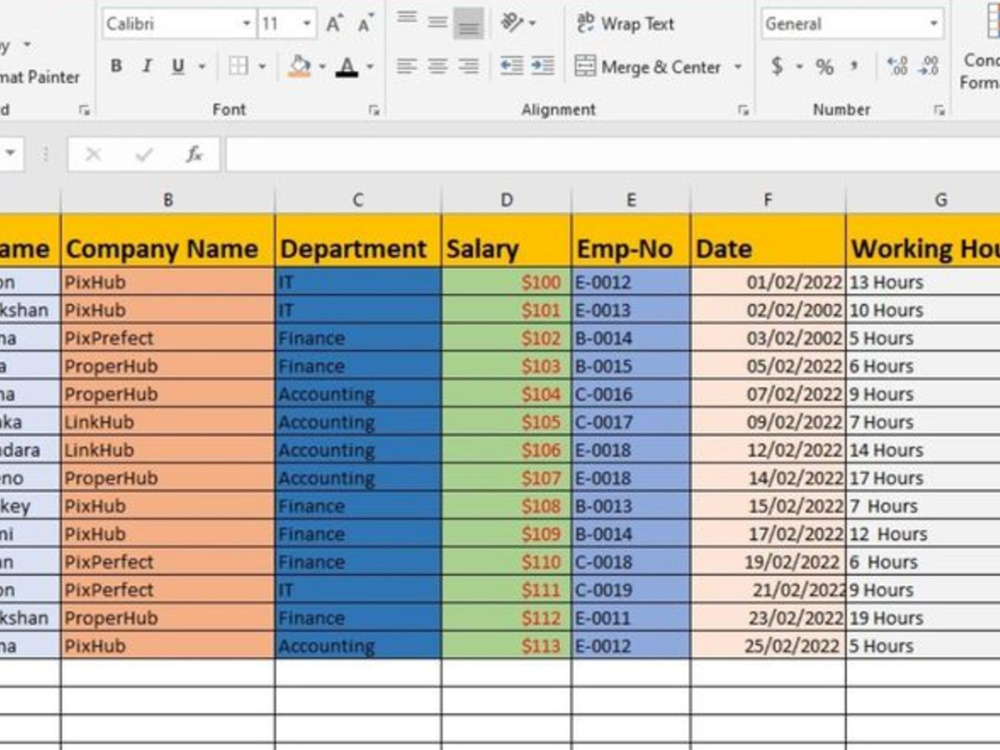Image resolution: width=1000 pixels, height=750 pixels.
Task: Select column B header
Action: click(x=168, y=200)
